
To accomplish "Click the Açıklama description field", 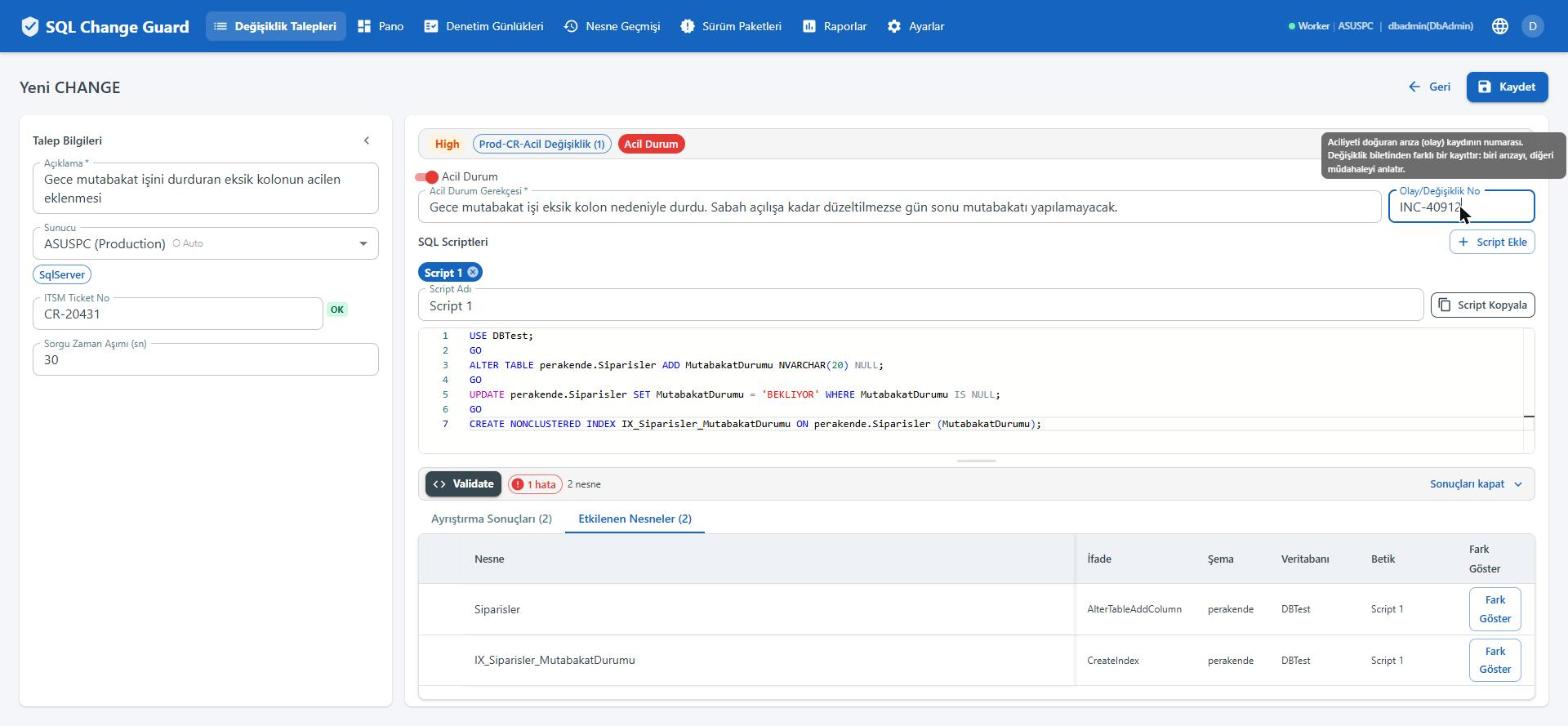I will [206, 188].
